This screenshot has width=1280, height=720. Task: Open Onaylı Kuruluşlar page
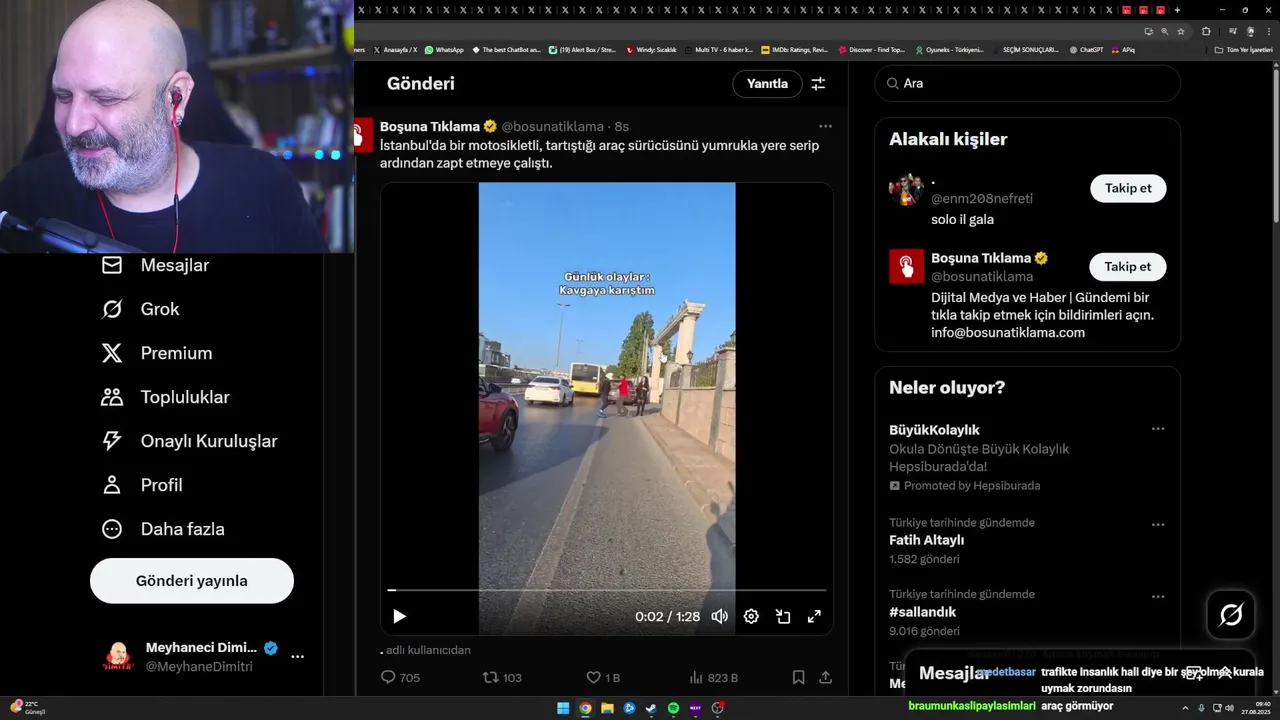189,441
